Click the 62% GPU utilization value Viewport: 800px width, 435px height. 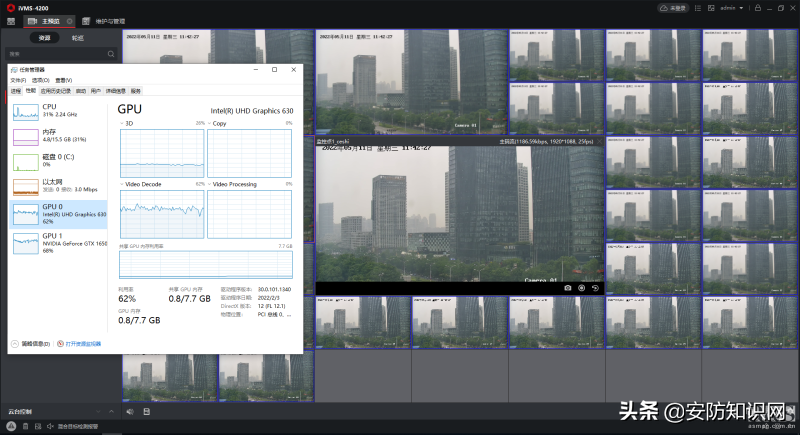127,299
